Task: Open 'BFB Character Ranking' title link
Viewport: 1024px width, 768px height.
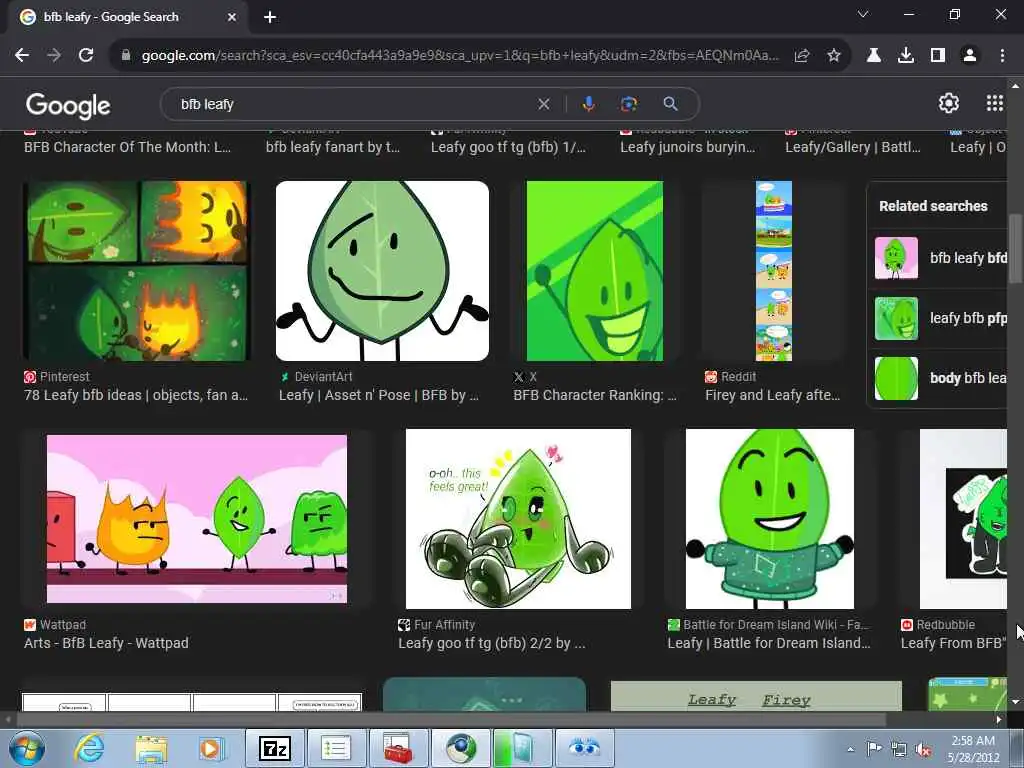Action: [595, 395]
